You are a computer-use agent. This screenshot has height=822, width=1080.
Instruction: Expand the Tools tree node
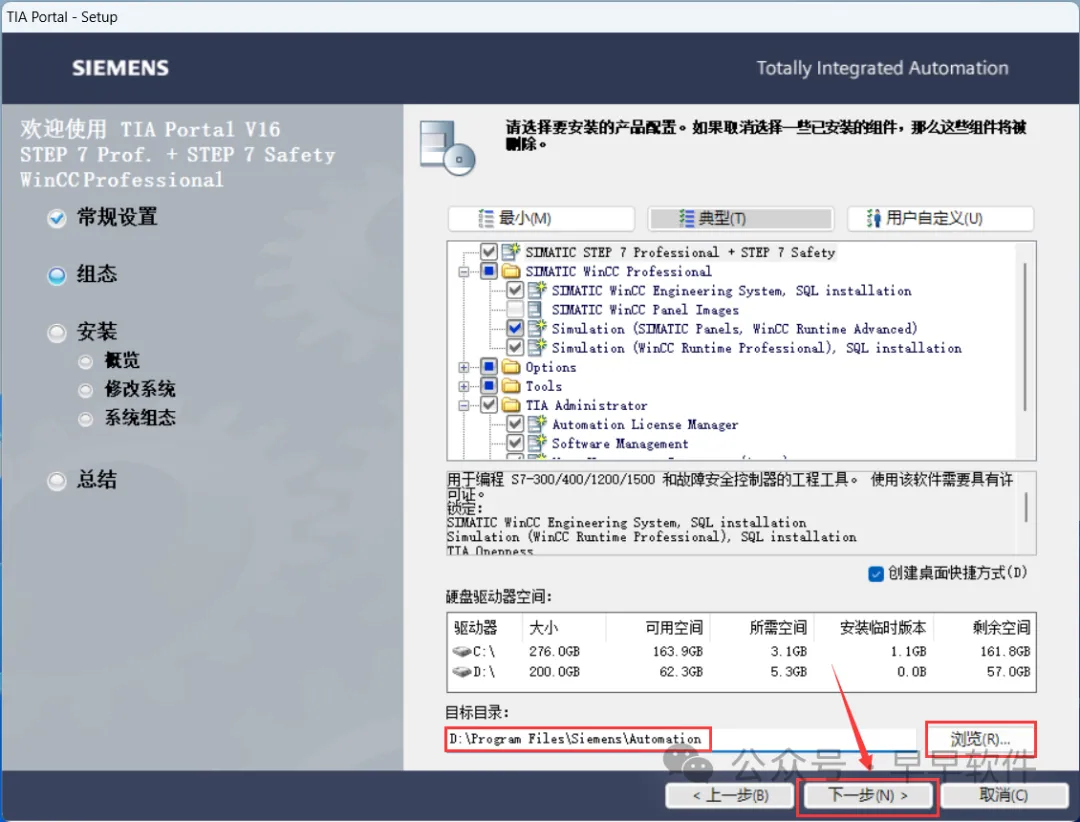point(464,387)
